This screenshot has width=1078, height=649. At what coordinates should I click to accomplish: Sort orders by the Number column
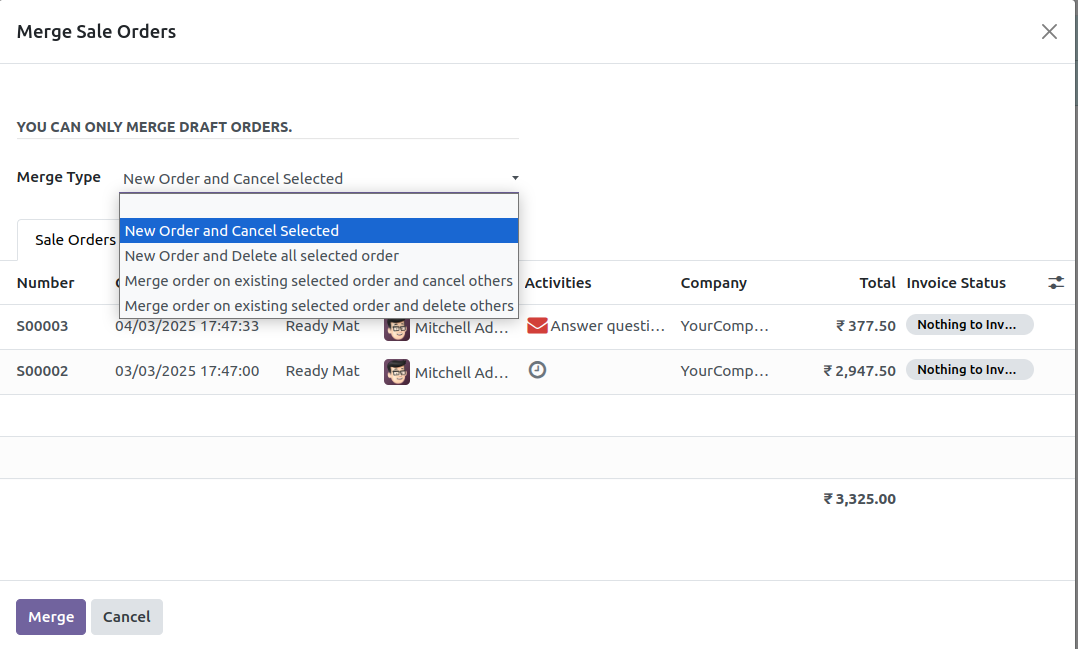(46, 282)
